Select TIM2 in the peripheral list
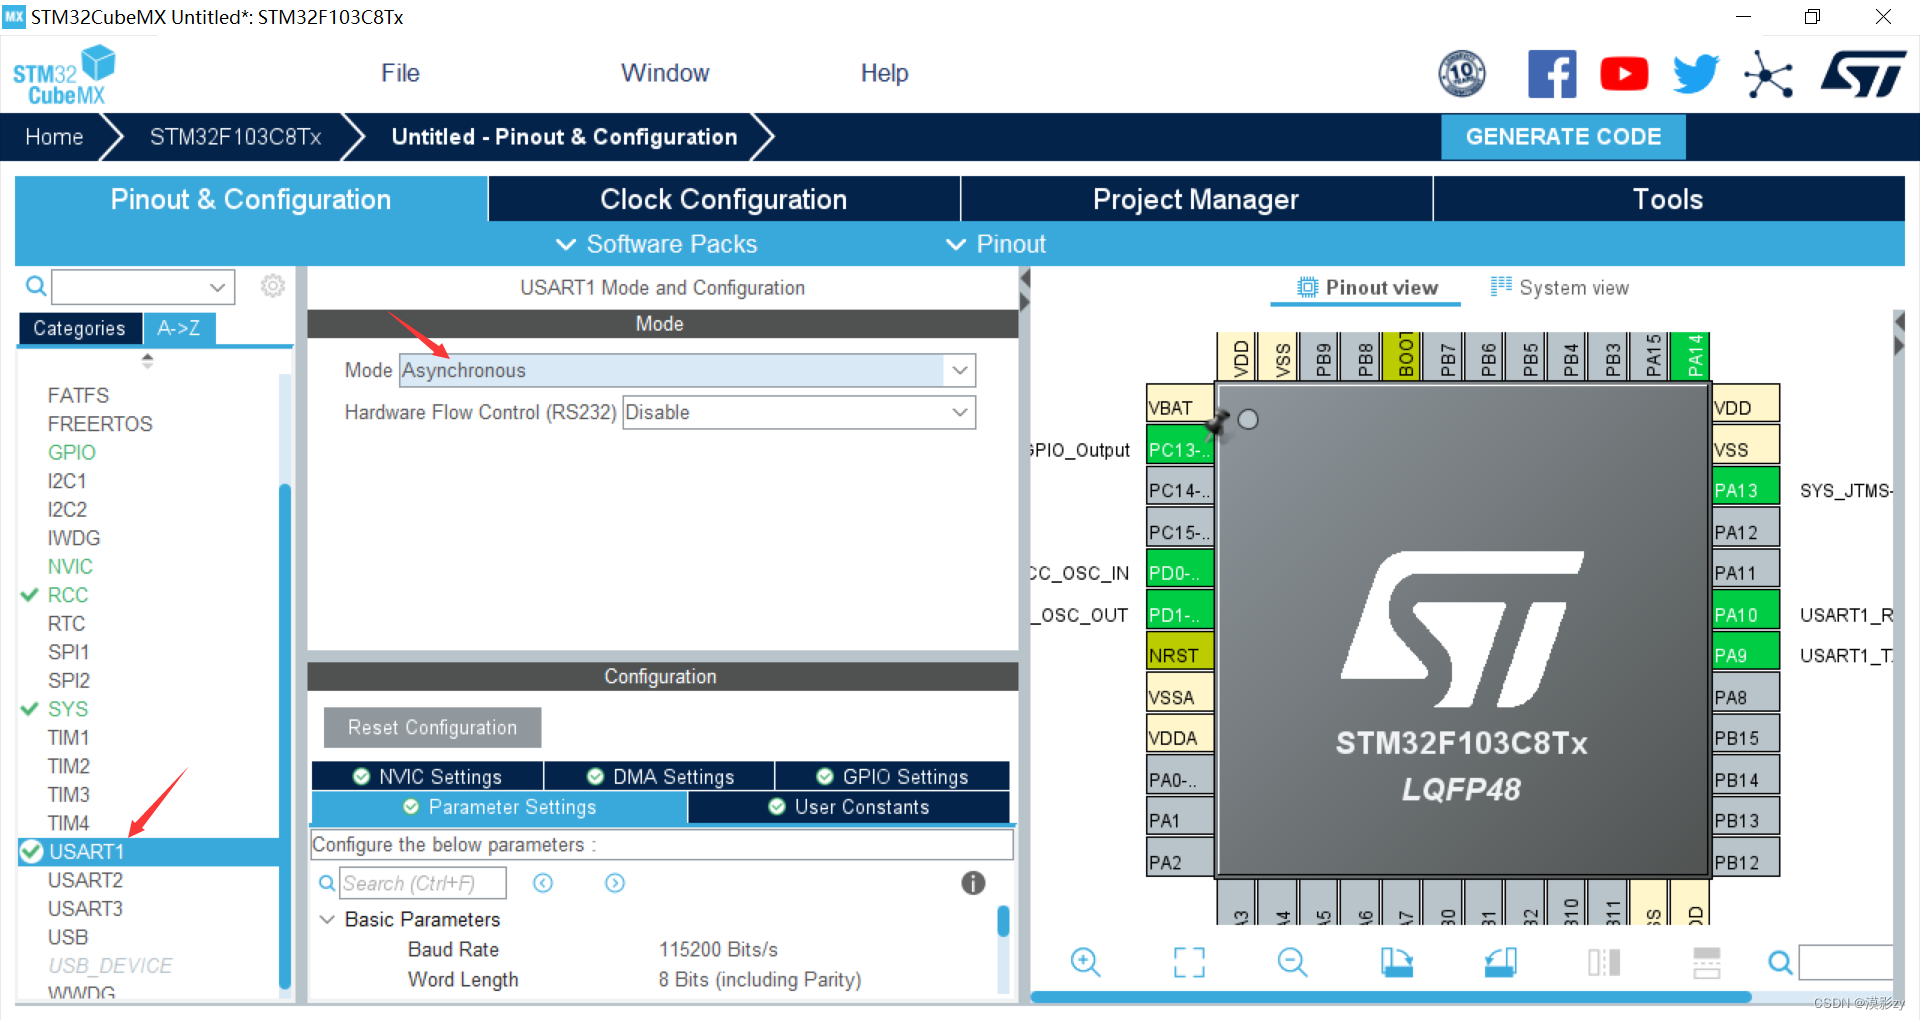The image size is (1920, 1020). pos(69,766)
